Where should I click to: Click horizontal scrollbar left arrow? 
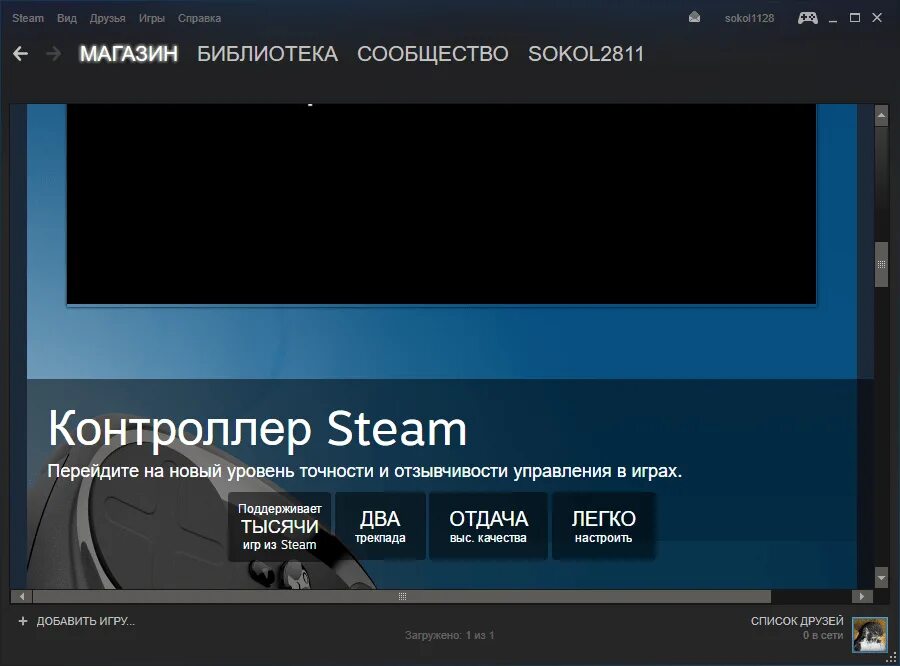(x=22, y=597)
